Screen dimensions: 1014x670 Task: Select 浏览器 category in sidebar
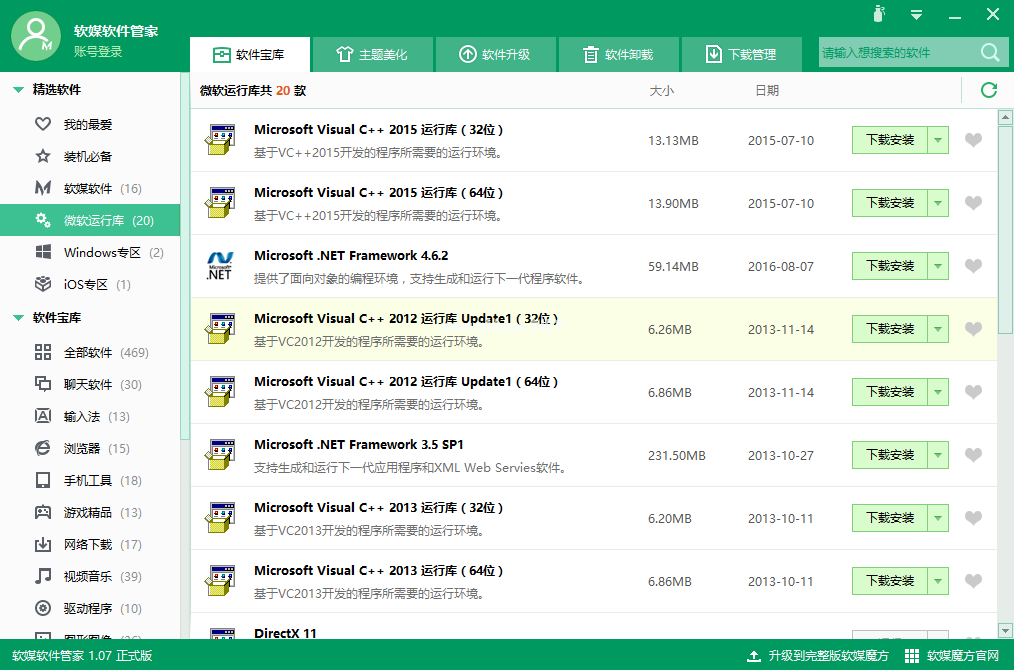(x=82, y=448)
